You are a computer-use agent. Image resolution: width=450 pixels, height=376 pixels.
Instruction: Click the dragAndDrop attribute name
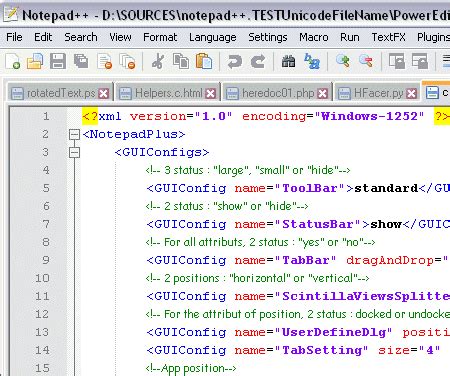(390, 260)
